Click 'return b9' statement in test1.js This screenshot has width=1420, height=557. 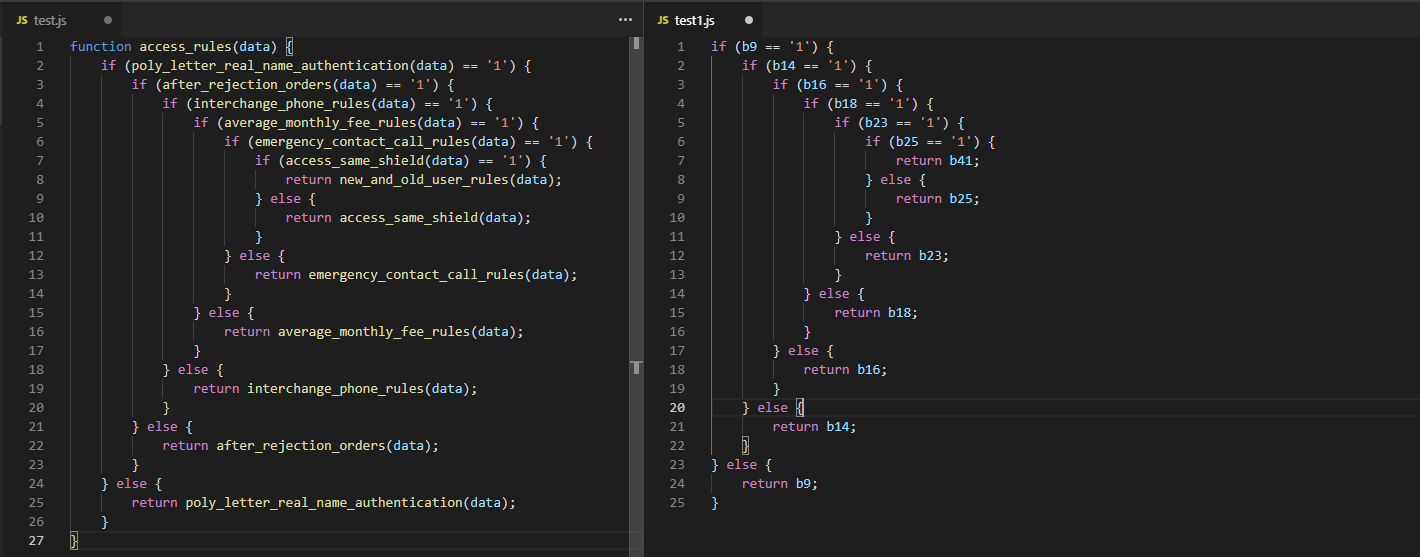[x=778, y=484]
